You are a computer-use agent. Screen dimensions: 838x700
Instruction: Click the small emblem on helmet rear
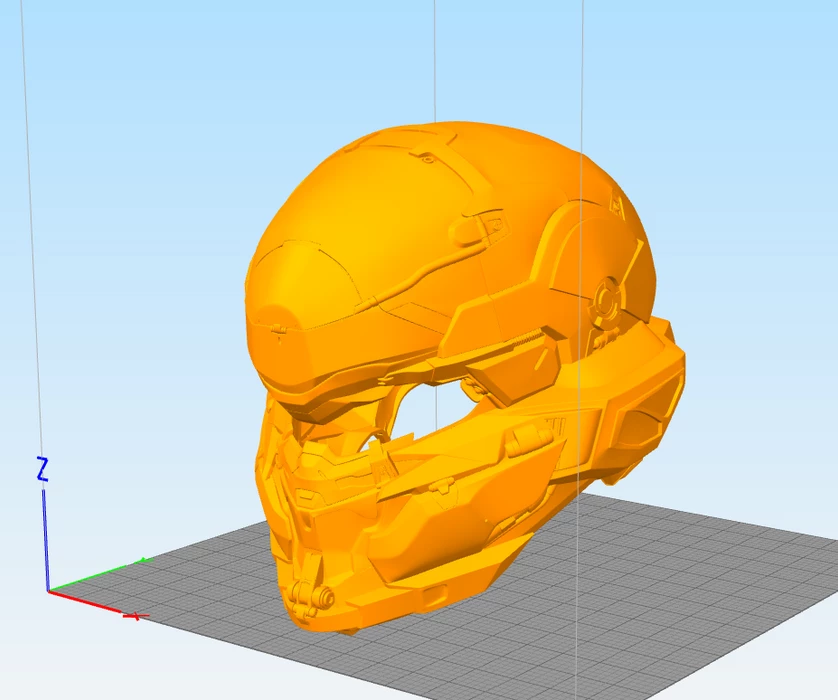click(617, 205)
